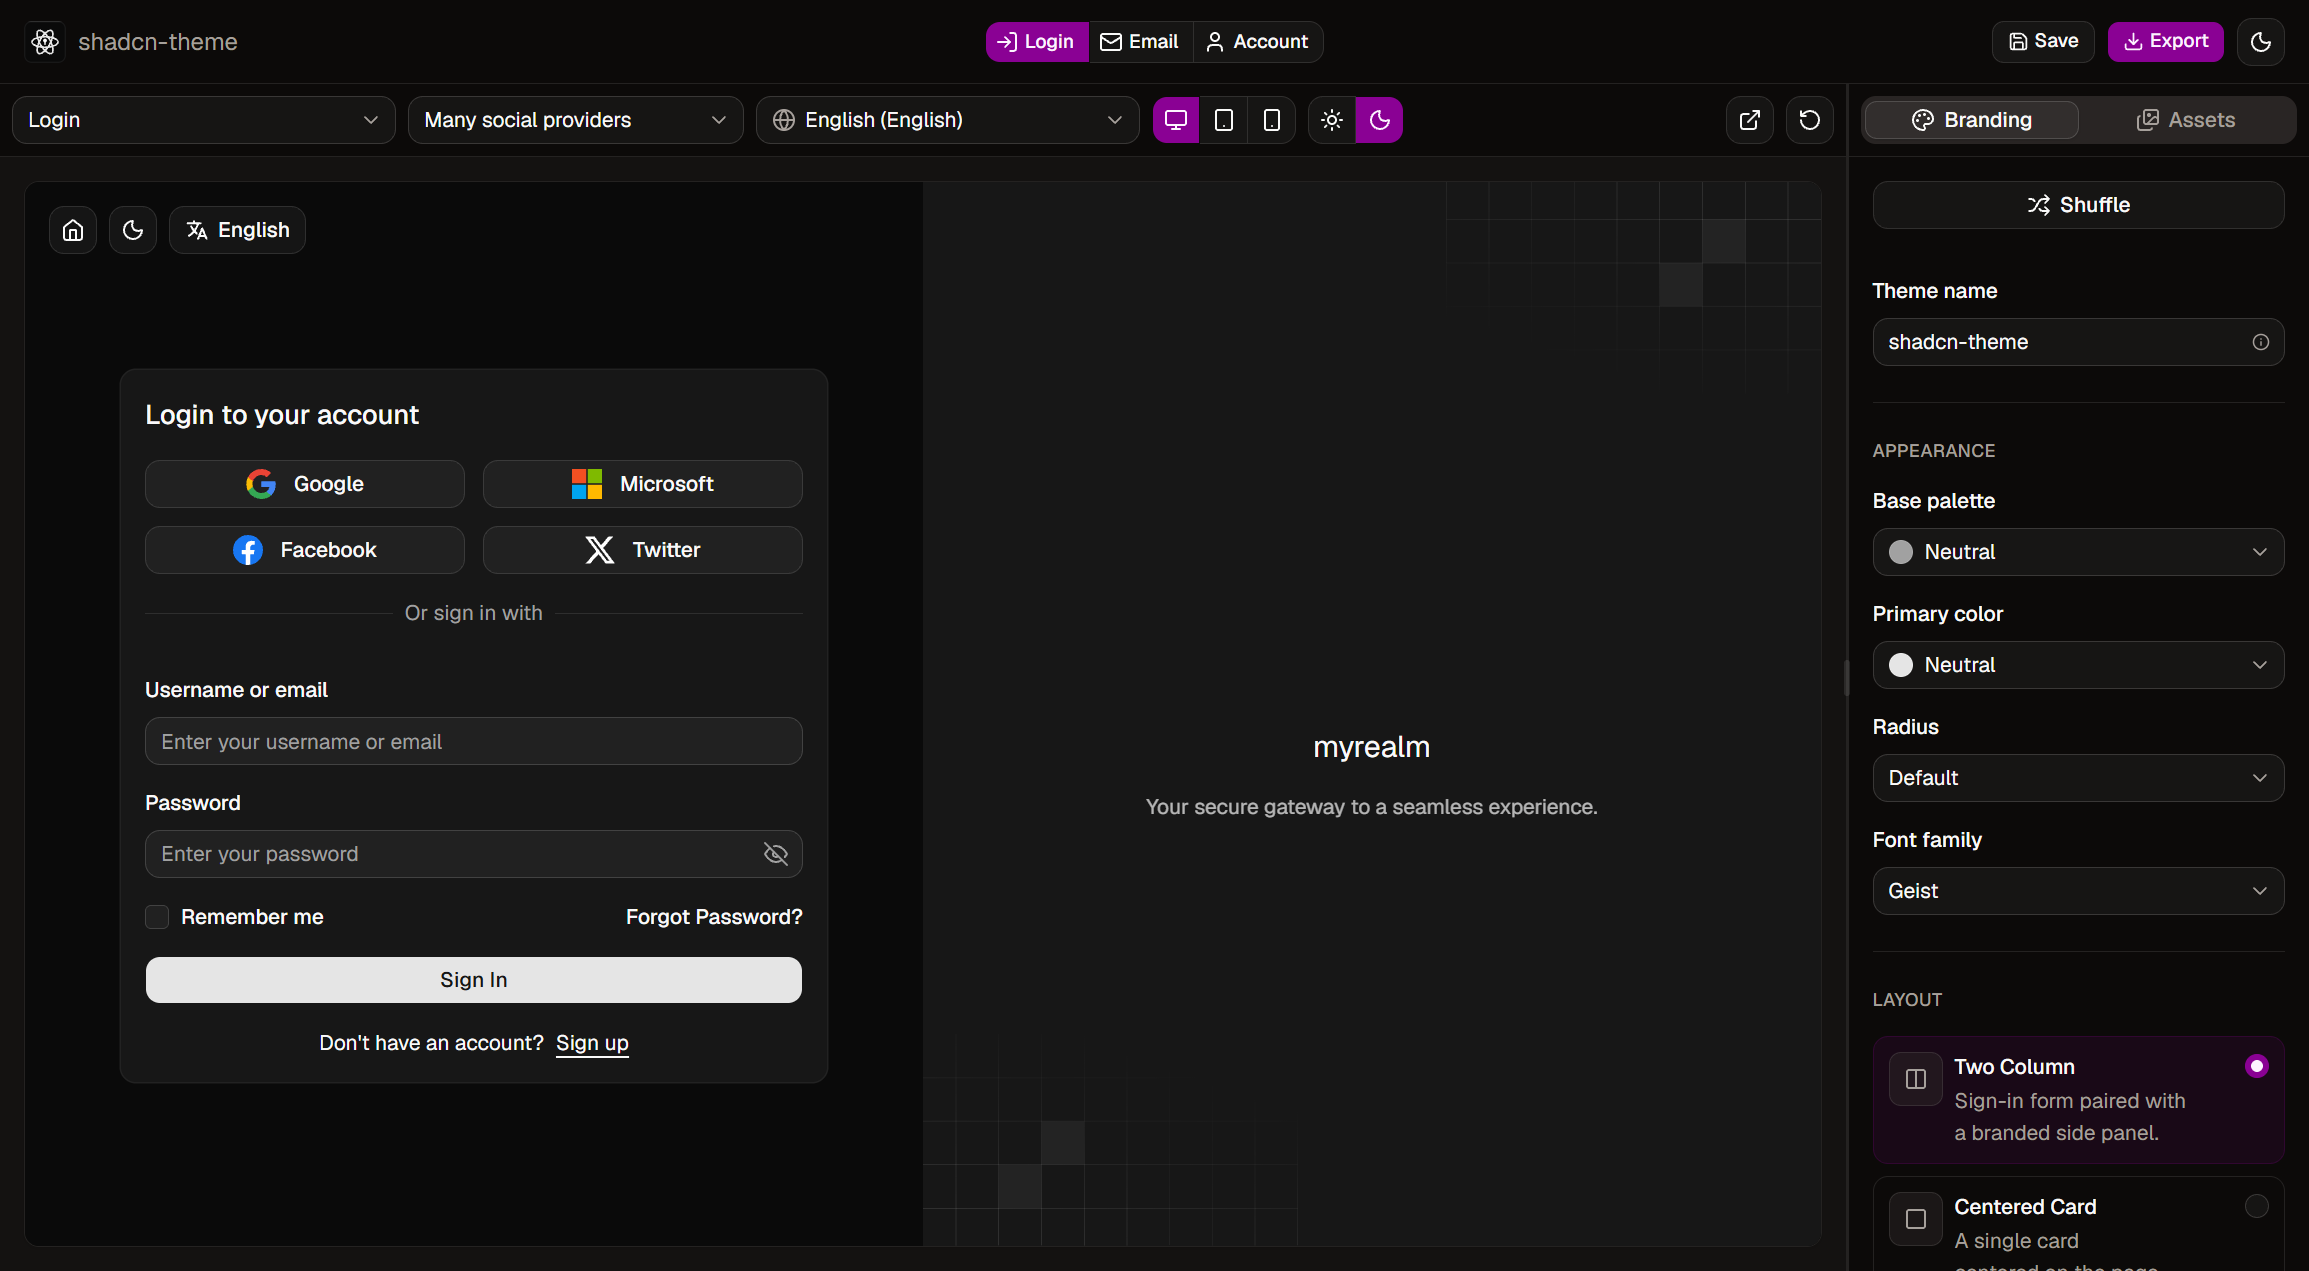Open the English (English) language dropdown

[x=948, y=120]
